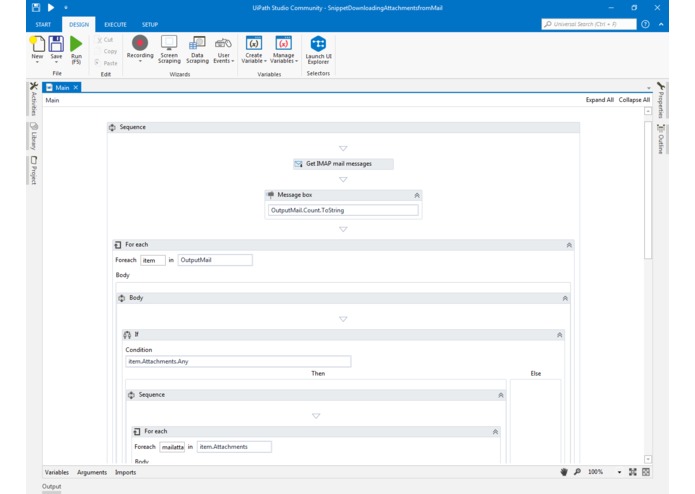
Task: Open the Variables panel
Action: click(x=57, y=472)
